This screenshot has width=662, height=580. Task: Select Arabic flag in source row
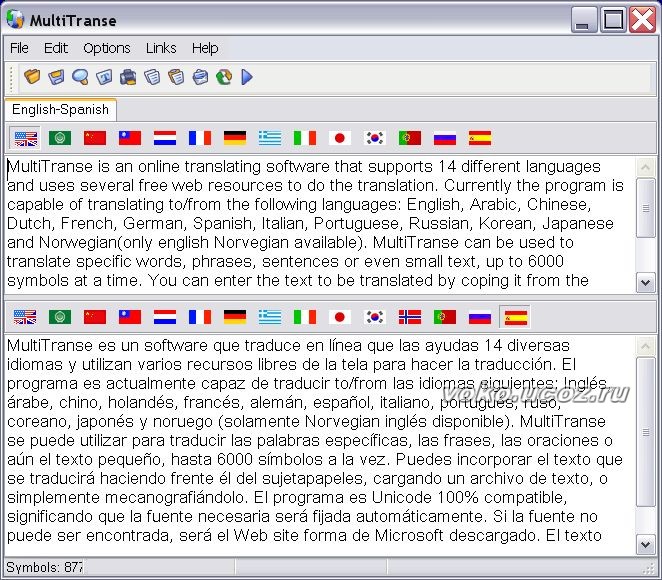pyautogui.click(x=60, y=138)
